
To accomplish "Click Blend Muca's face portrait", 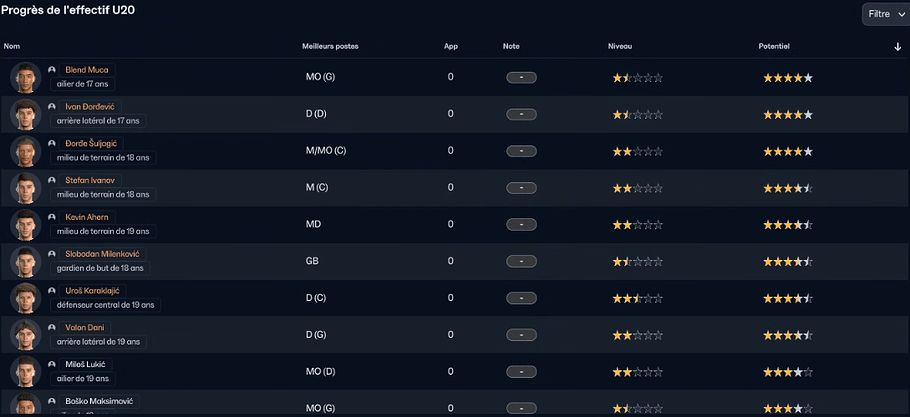I will [26, 77].
